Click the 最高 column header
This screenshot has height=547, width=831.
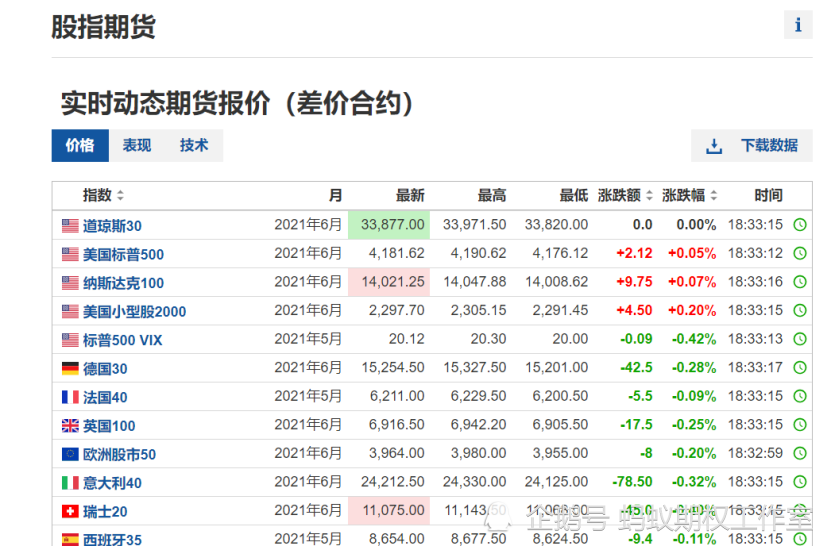pos(492,195)
